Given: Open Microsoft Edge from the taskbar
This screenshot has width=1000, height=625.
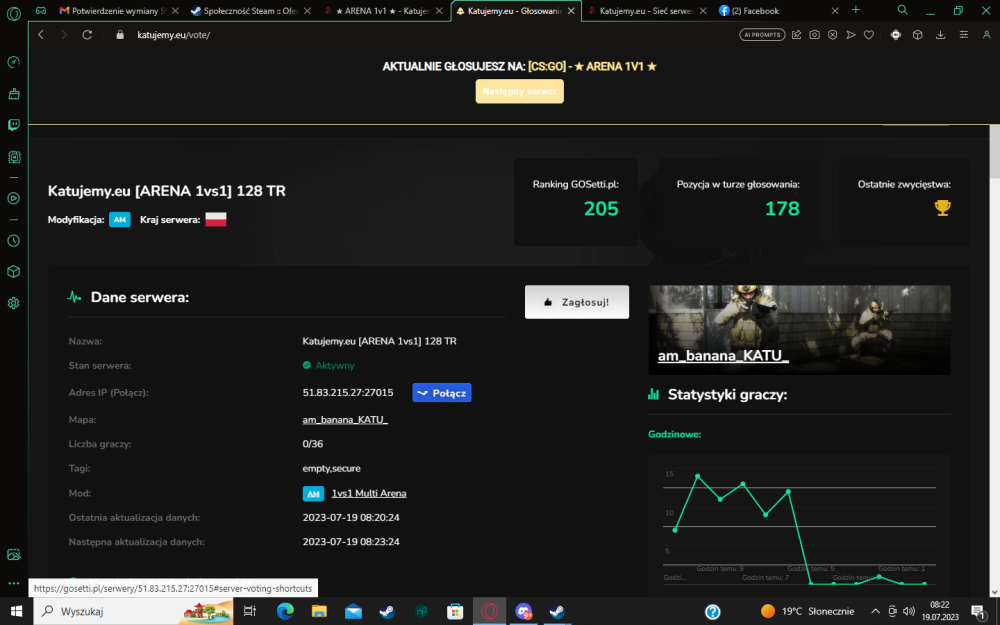Looking at the screenshot, I should tap(285, 611).
